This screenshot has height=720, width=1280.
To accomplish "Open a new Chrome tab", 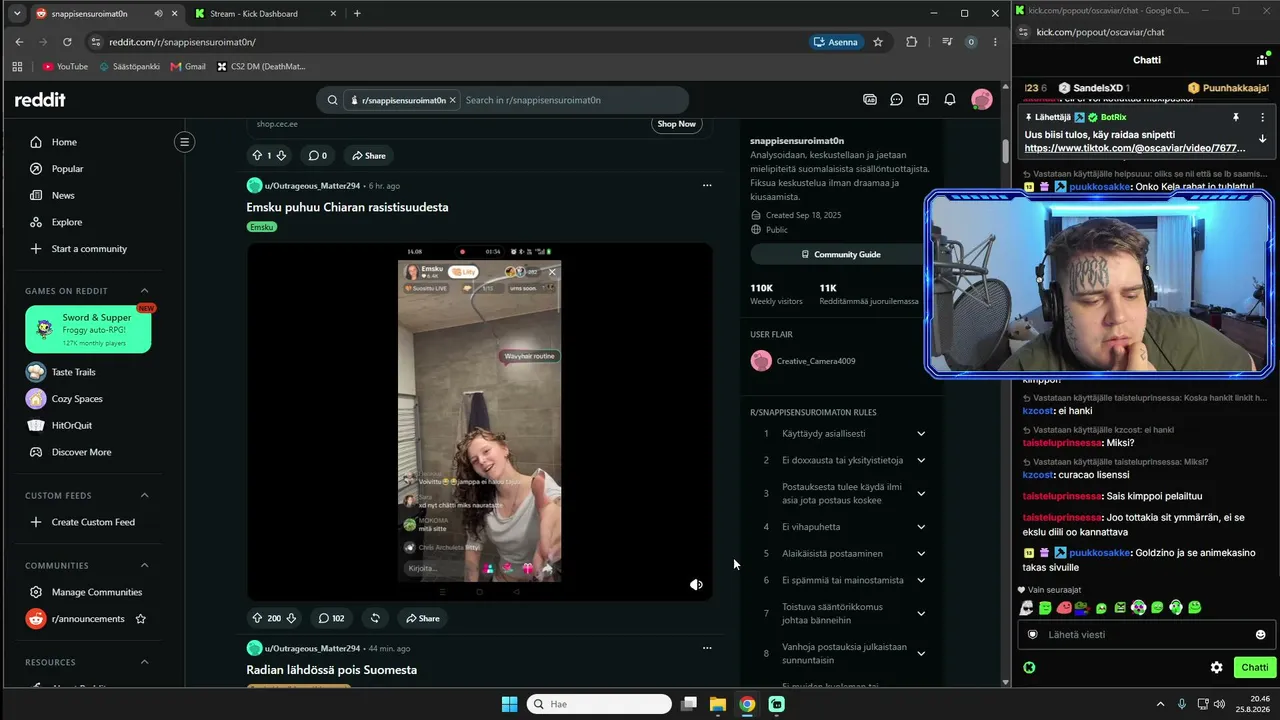I will click(357, 14).
